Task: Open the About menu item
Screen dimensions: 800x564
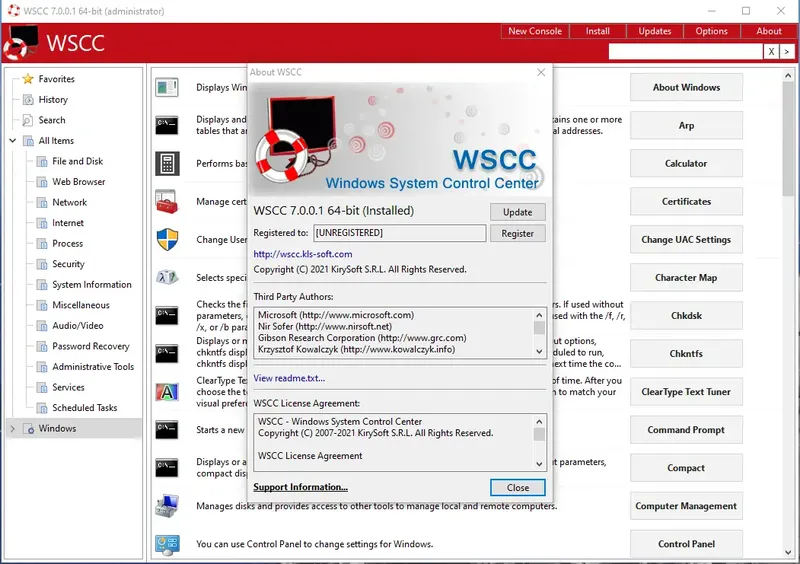Action: click(x=768, y=31)
